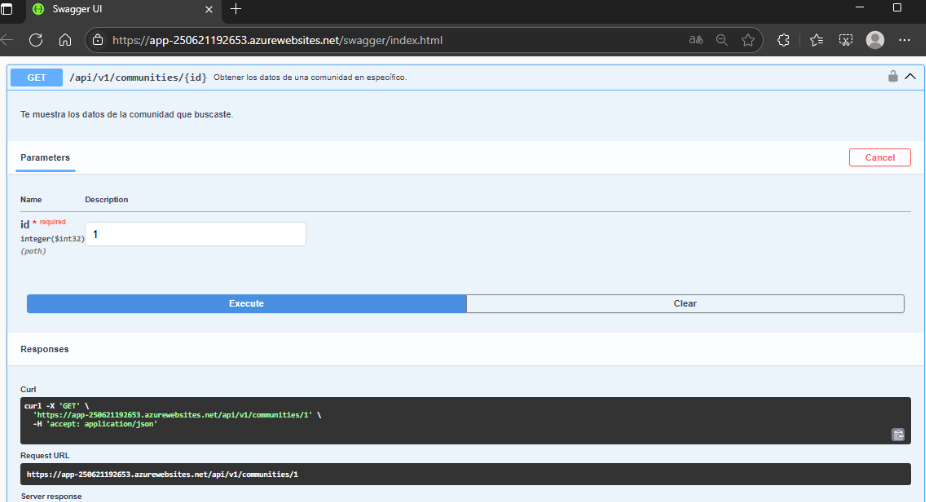Click the Responses section header
Viewport: 926px width, 502px height.
44,349
